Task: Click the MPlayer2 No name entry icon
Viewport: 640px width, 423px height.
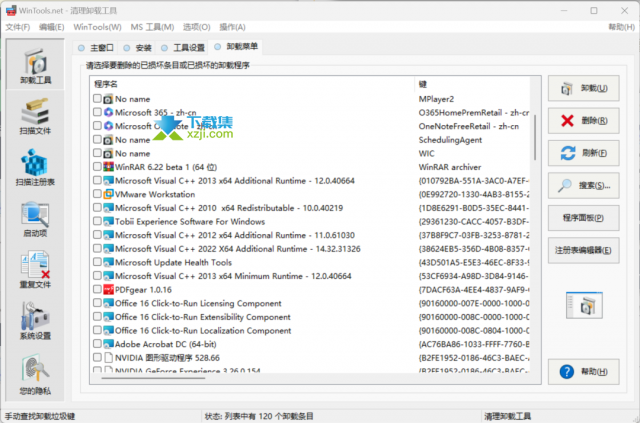Action: coord(108,99)
